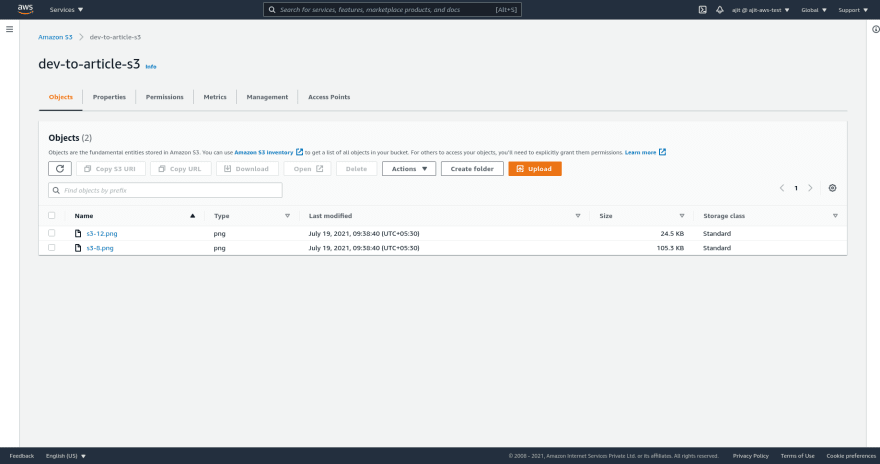The image size is (880, 464).
Task: Click the Open button
Action: click(x=308, y=168)
